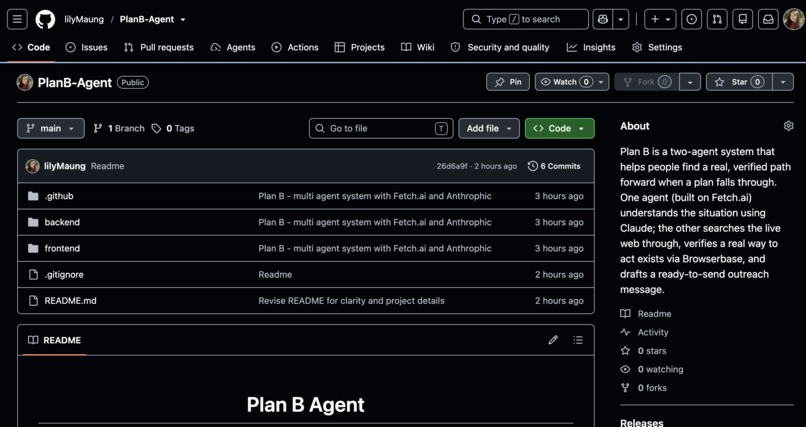Screen dimensions: 806x427
Task: Edit README with pencil icon
Action: (553, 340)
